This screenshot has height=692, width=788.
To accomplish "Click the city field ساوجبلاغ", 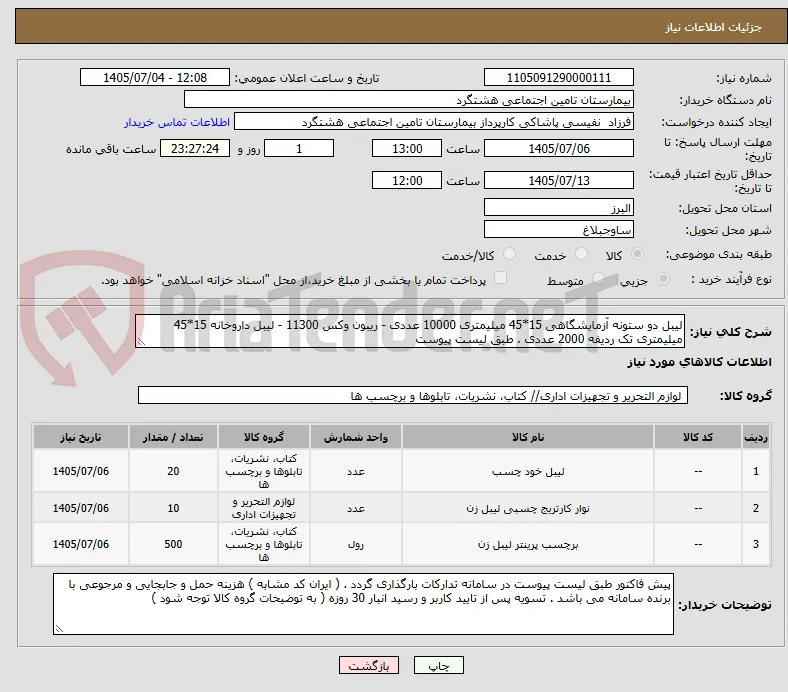I will 558,230.
